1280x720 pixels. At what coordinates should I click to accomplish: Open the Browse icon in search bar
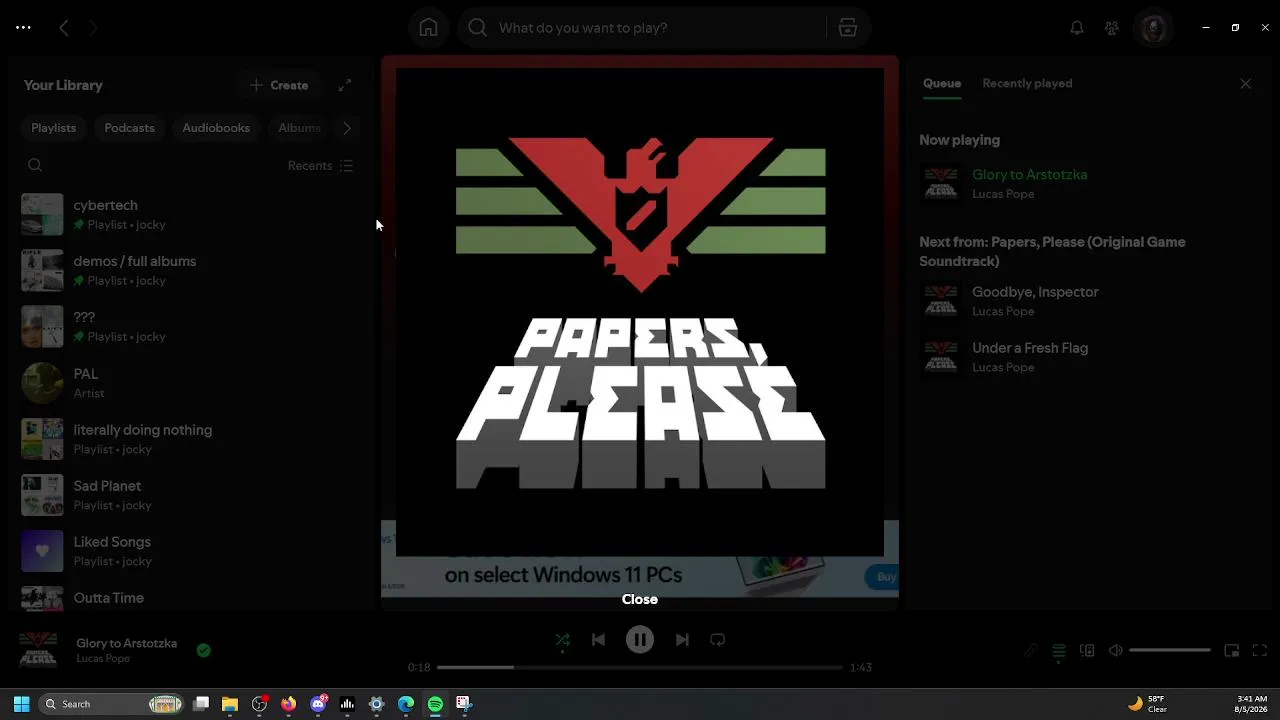tap(848, 28)
